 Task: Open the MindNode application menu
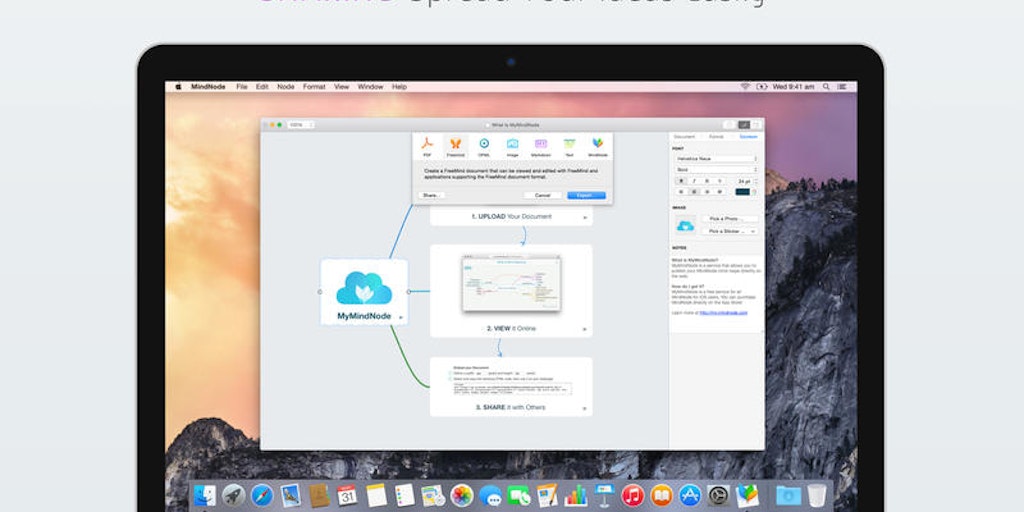(x=208, y=86)
